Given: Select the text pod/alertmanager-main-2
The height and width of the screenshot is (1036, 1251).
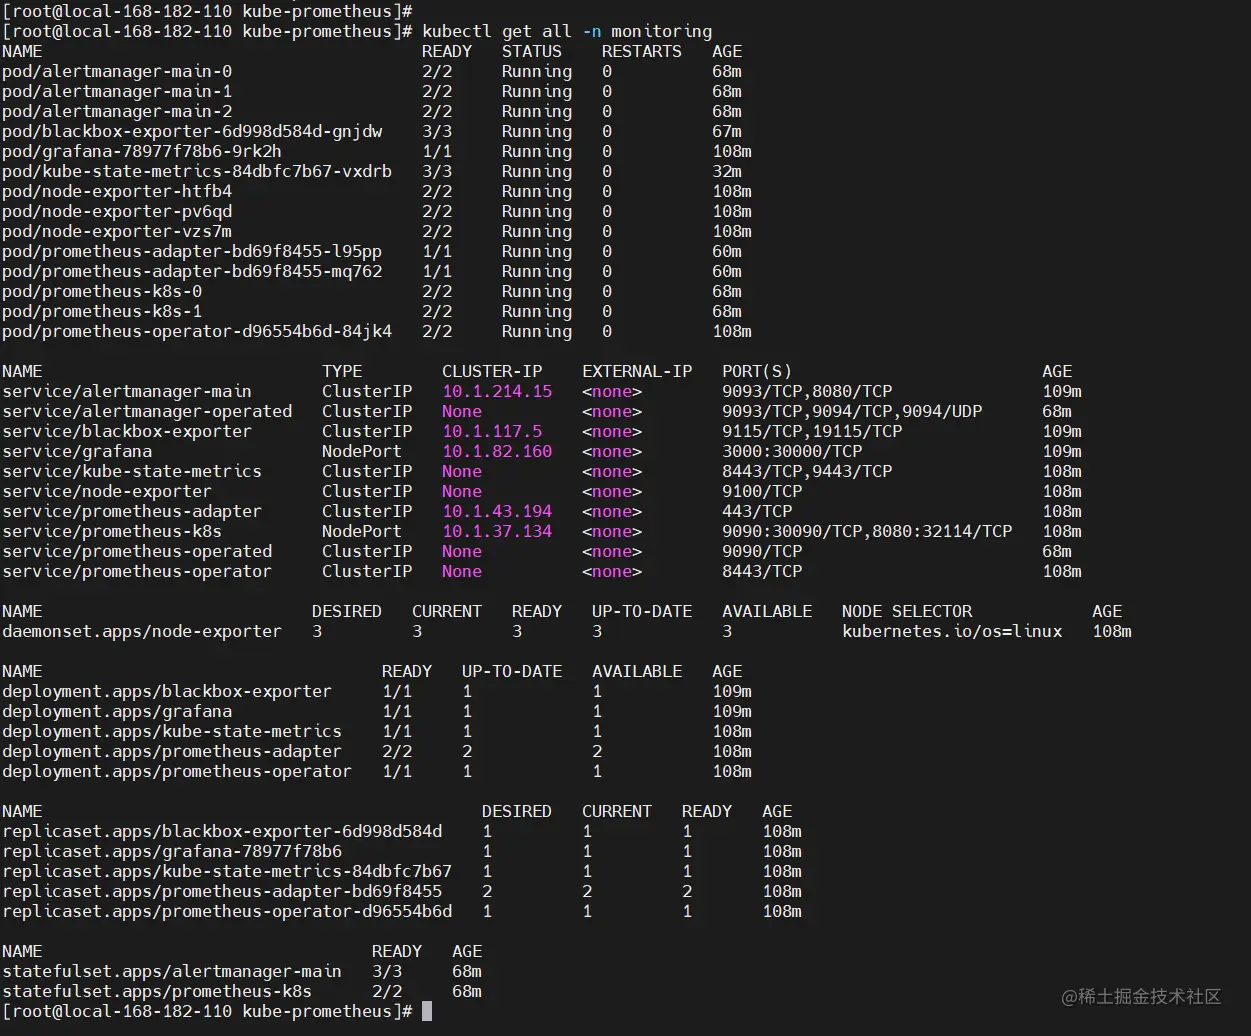Looking at the screenshot, I should pyautogui.click(x=117, y=112).
